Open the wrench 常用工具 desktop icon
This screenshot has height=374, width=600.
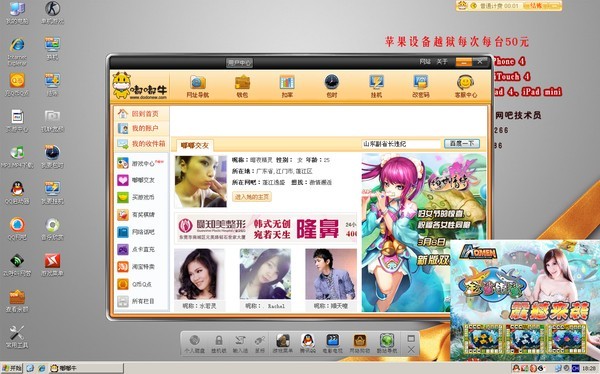[17, 337]
